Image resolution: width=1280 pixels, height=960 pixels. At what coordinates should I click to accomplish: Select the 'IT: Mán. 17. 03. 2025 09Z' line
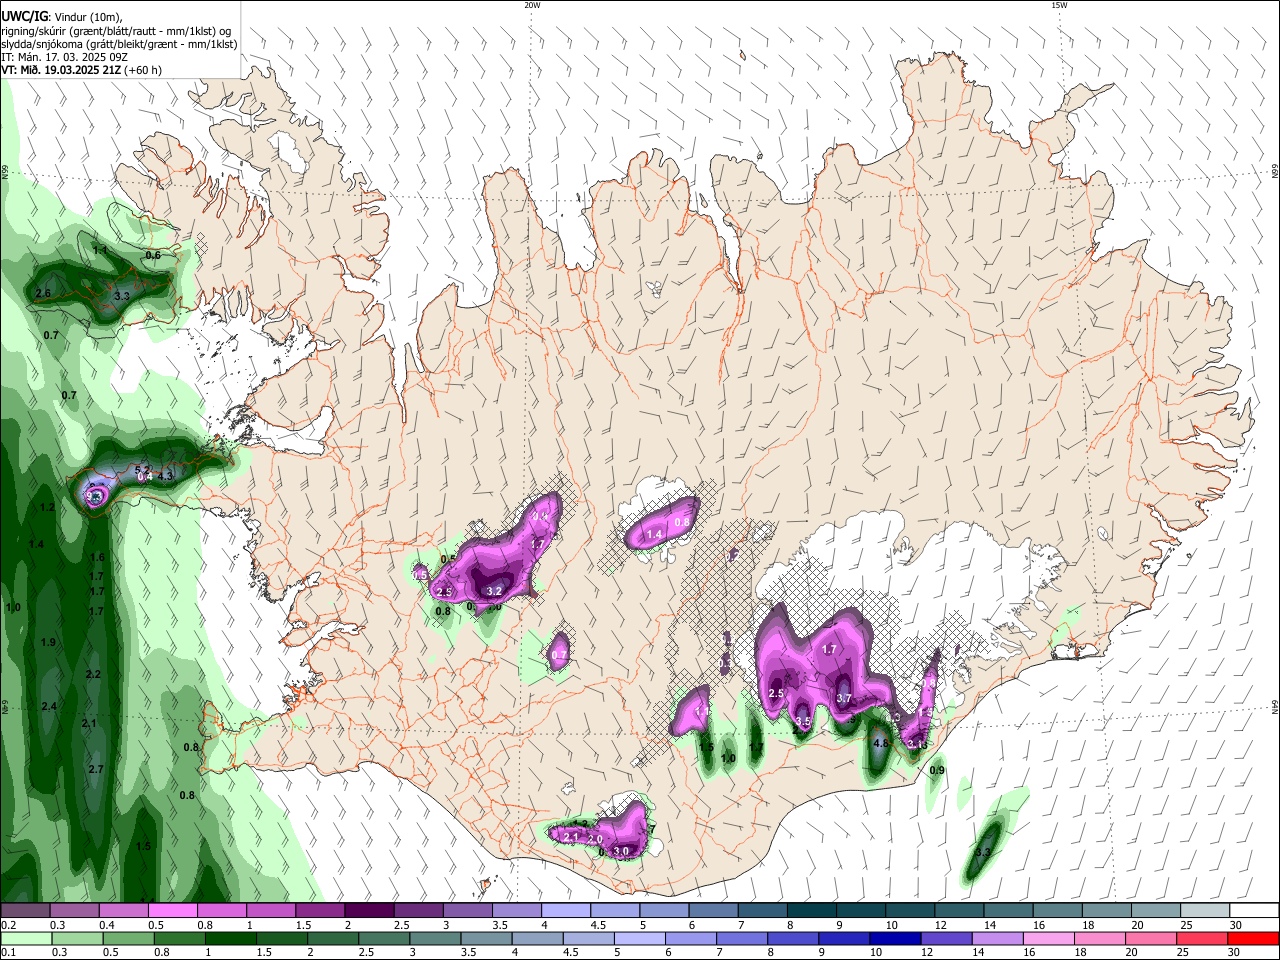[x=65, y=57]
